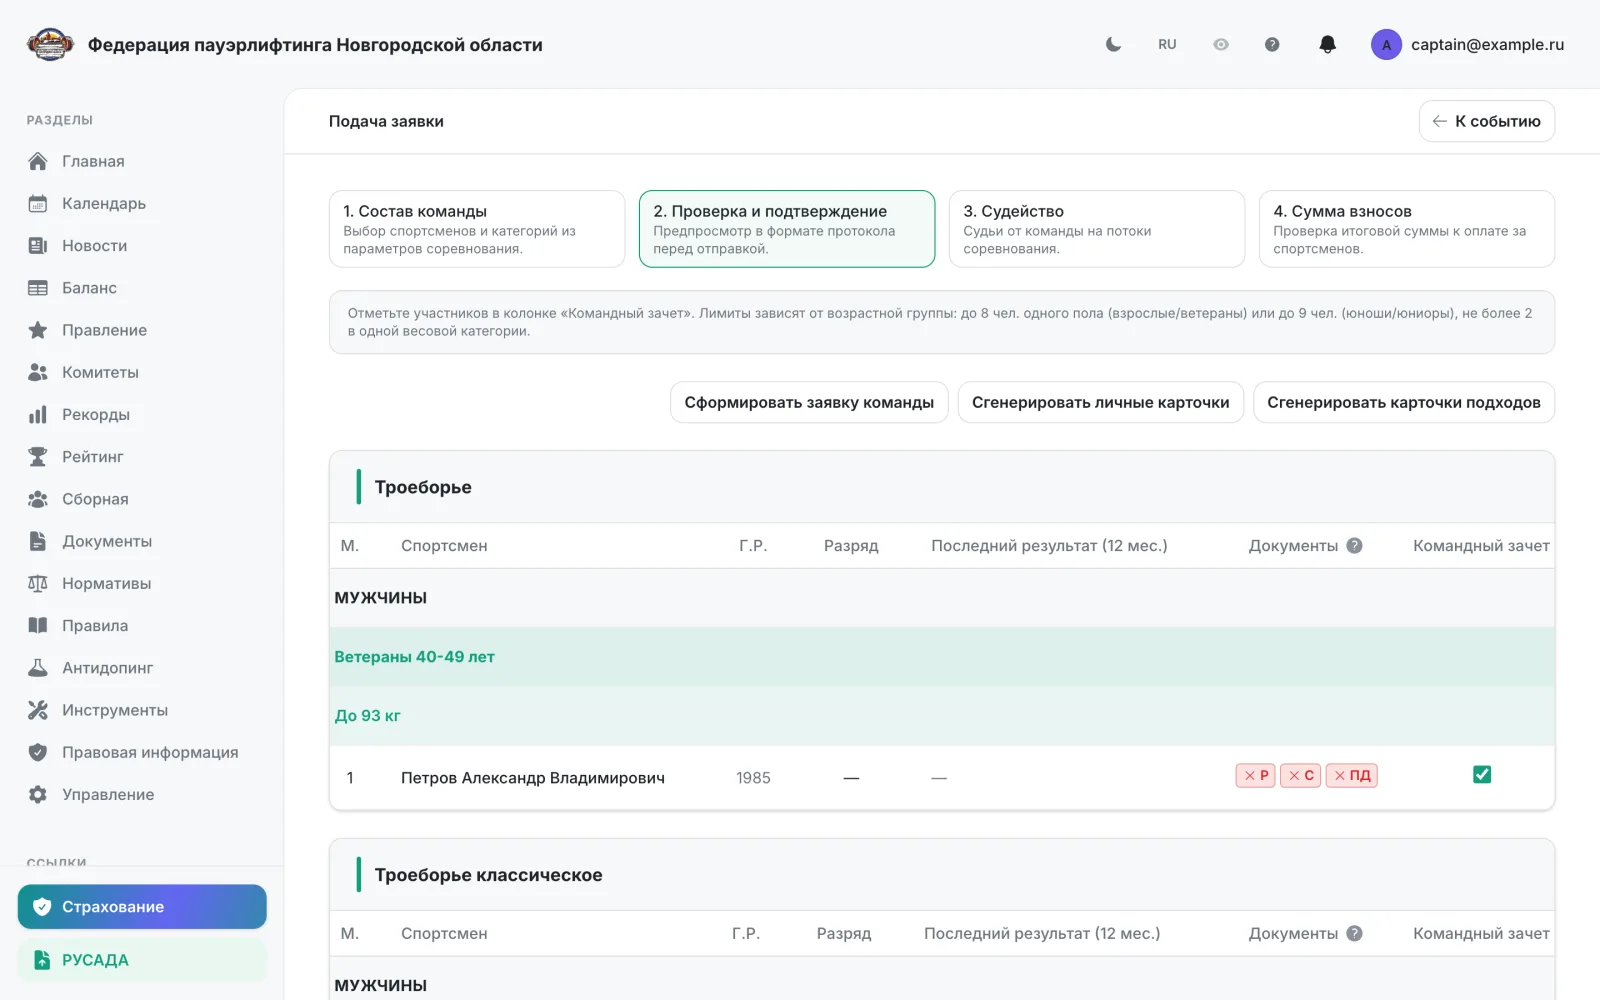Click the federation logo in header

coord(50,45)
